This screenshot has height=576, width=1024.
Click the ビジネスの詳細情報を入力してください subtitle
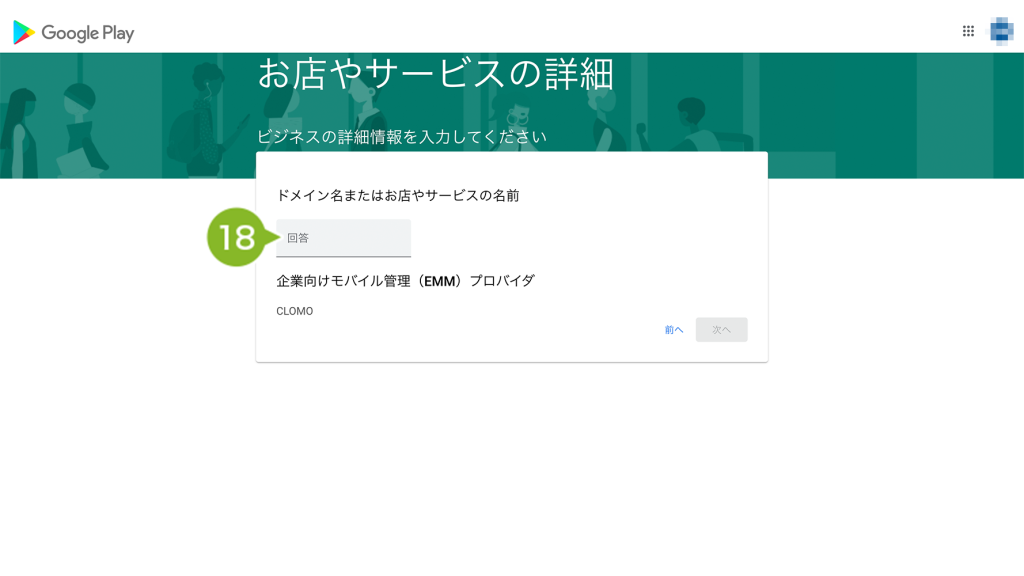point(402,136)
